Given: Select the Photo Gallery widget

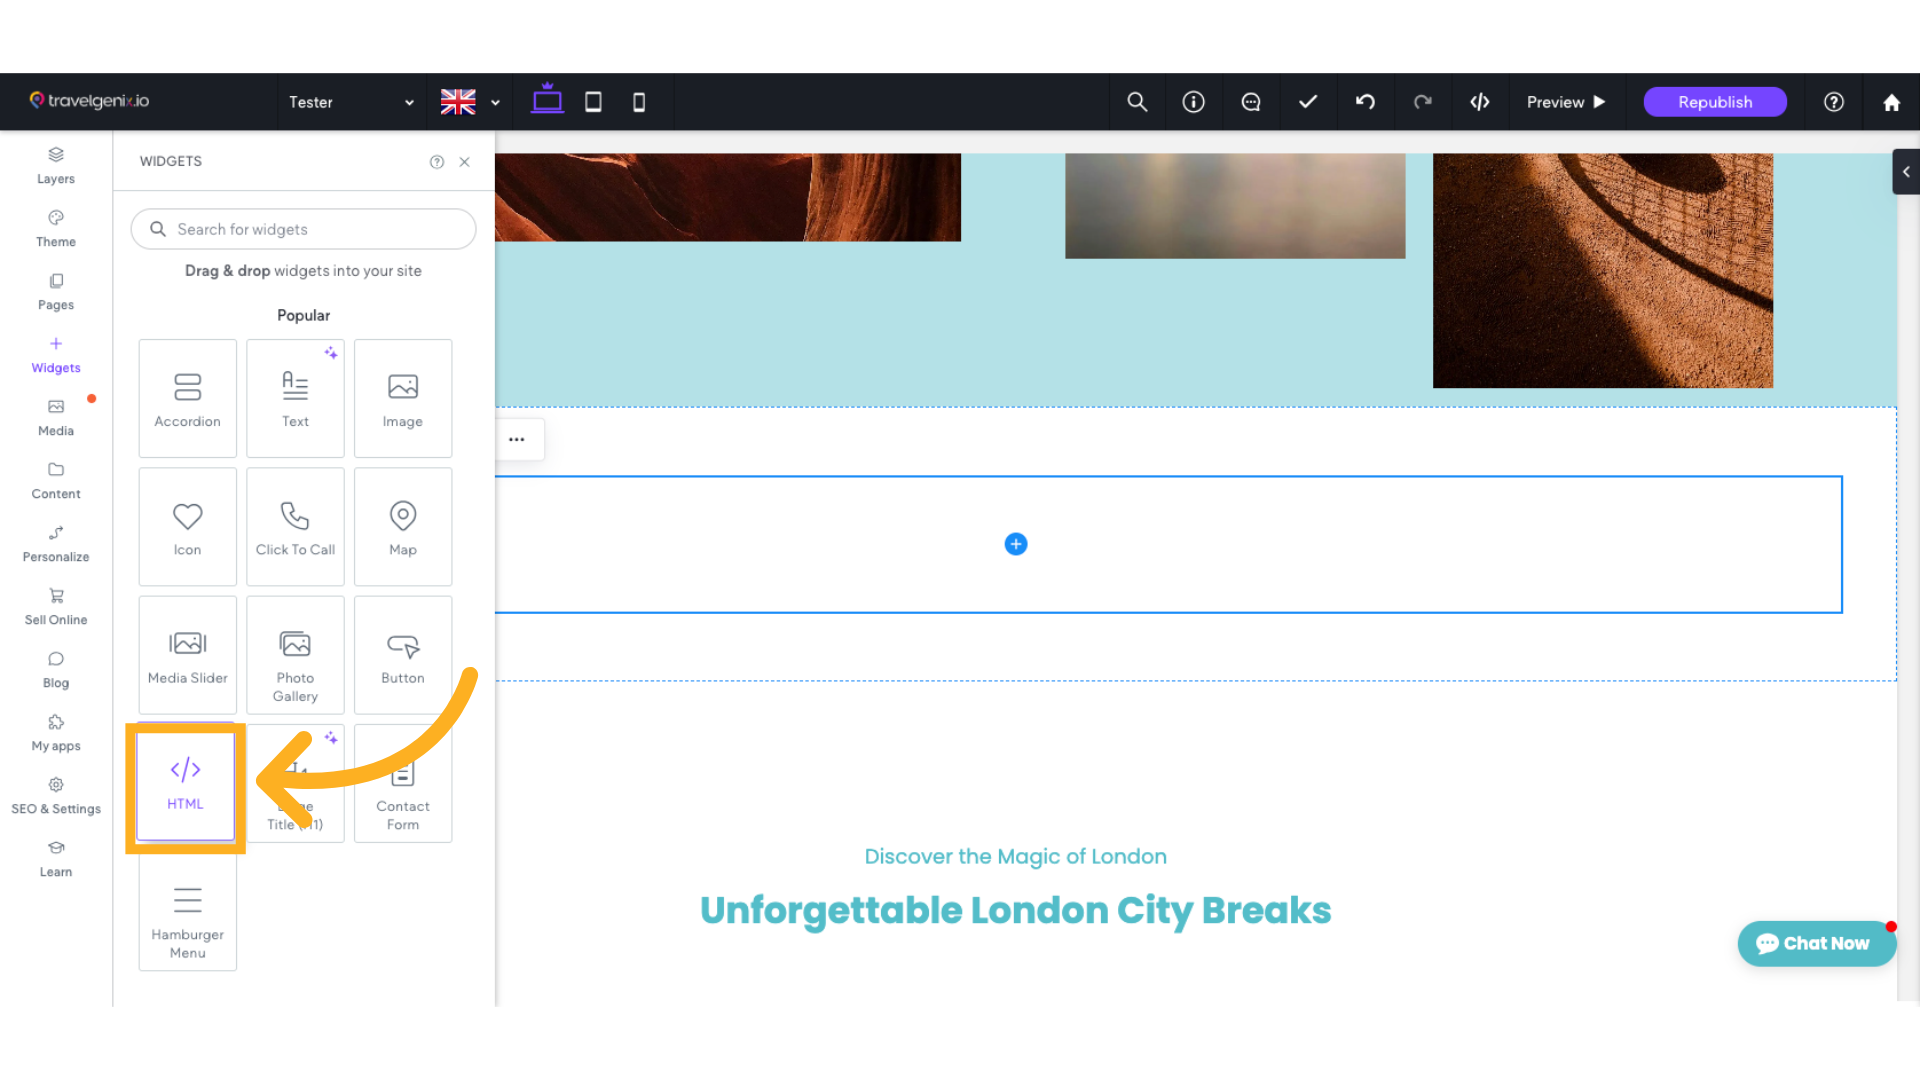Looking at the screenshot, I should tap(295, 655).
